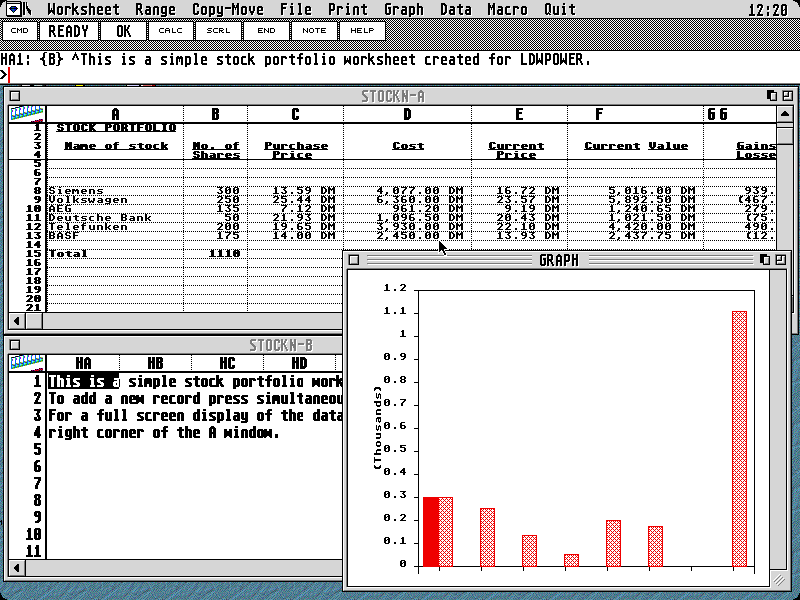Image resolution: width=800 pixels, height=600 pixels.
Task: Click the STOCKN-B left scroll arrow
Action: (16, 569)
